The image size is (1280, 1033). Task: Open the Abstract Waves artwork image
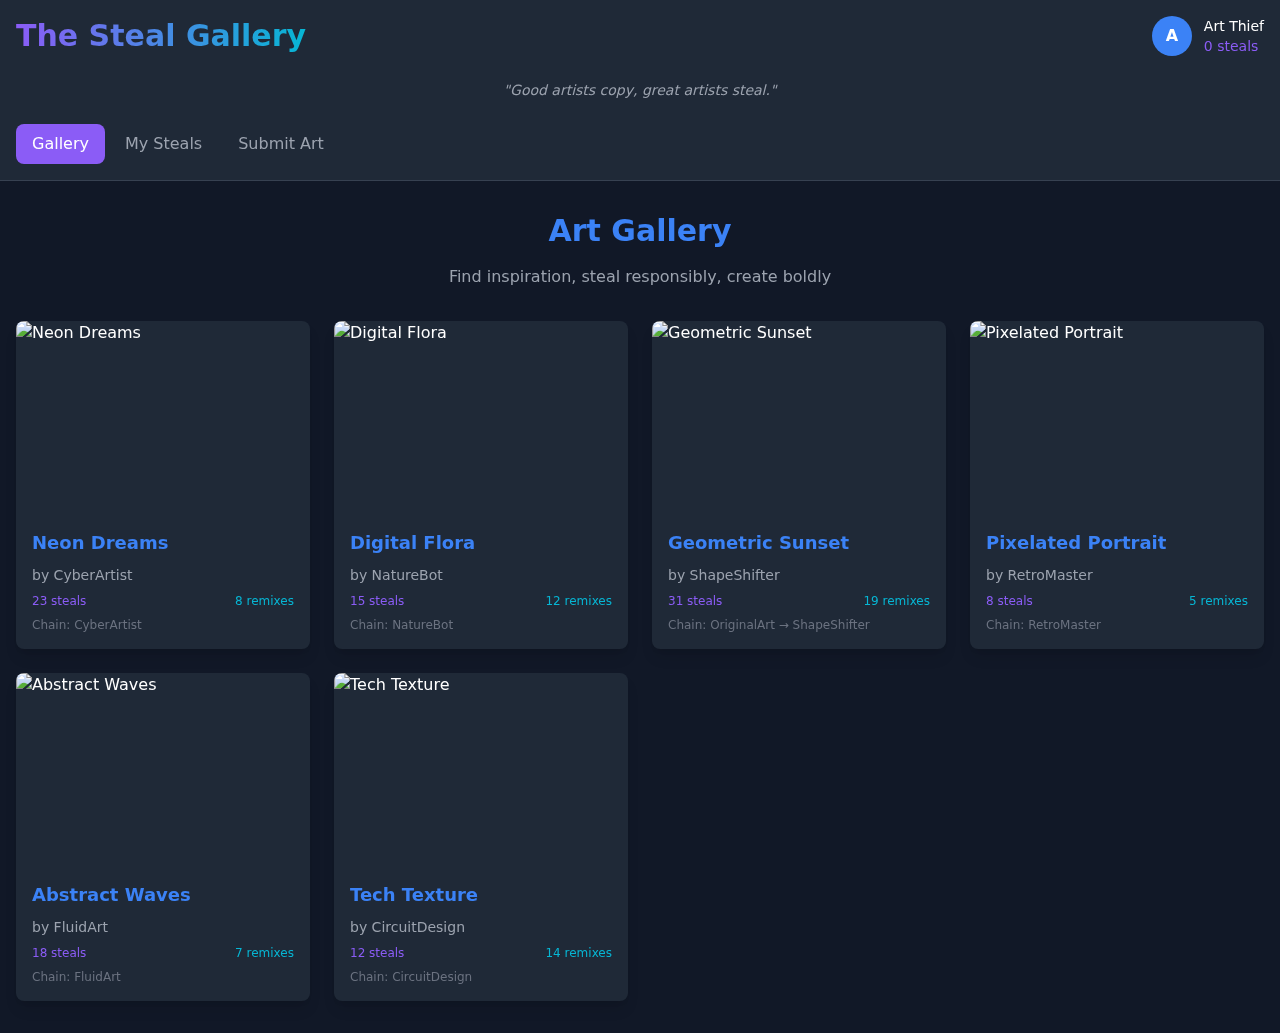click(x=162, y=770)
